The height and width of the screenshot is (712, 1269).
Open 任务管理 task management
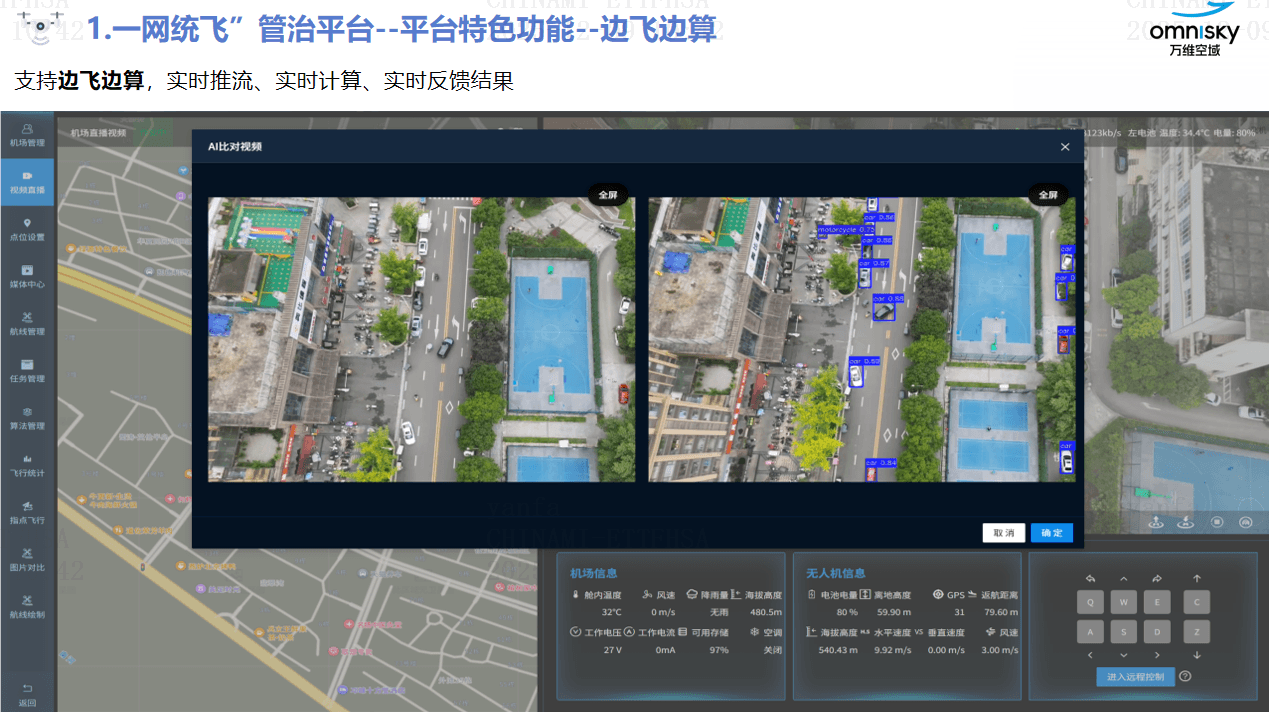pyautogui.click(x=27, y=371)
